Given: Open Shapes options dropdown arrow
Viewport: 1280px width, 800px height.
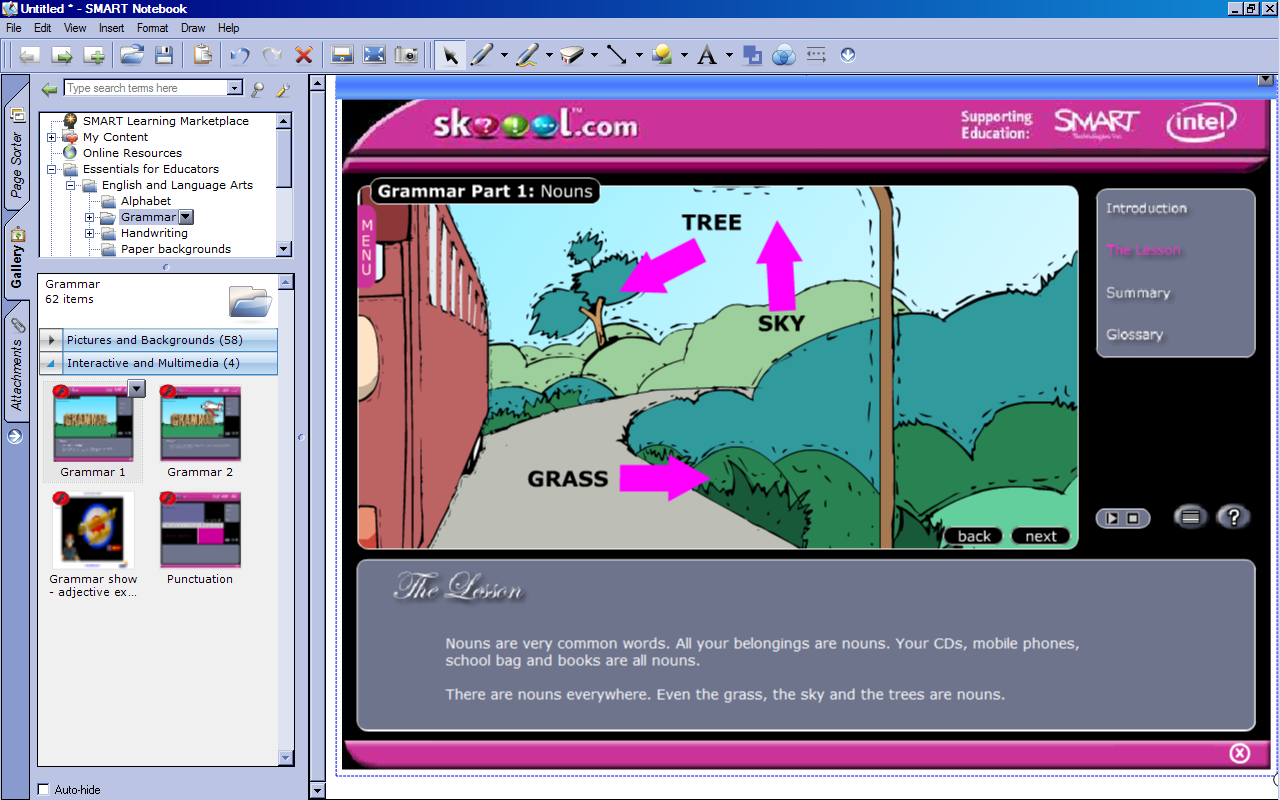Looking at the screenshot, I should point(684,55).
